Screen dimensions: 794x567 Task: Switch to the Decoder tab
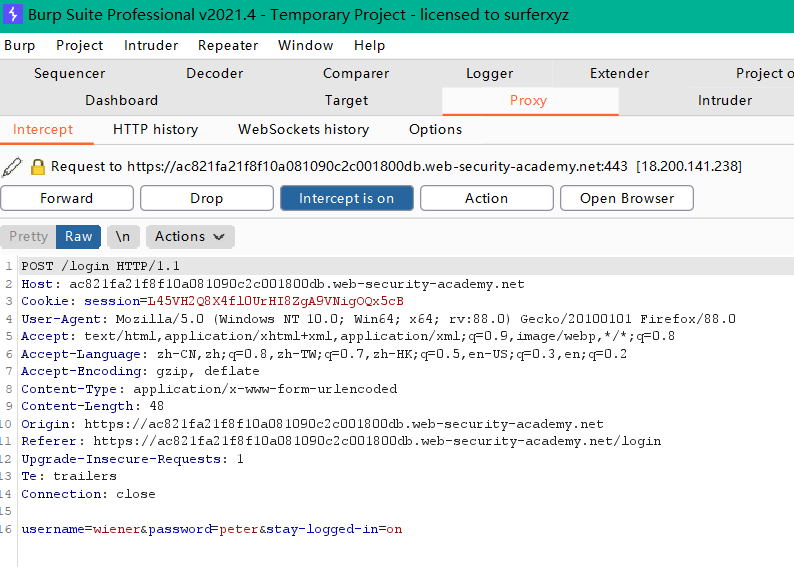pyautogui.click(x=215, y=73)
